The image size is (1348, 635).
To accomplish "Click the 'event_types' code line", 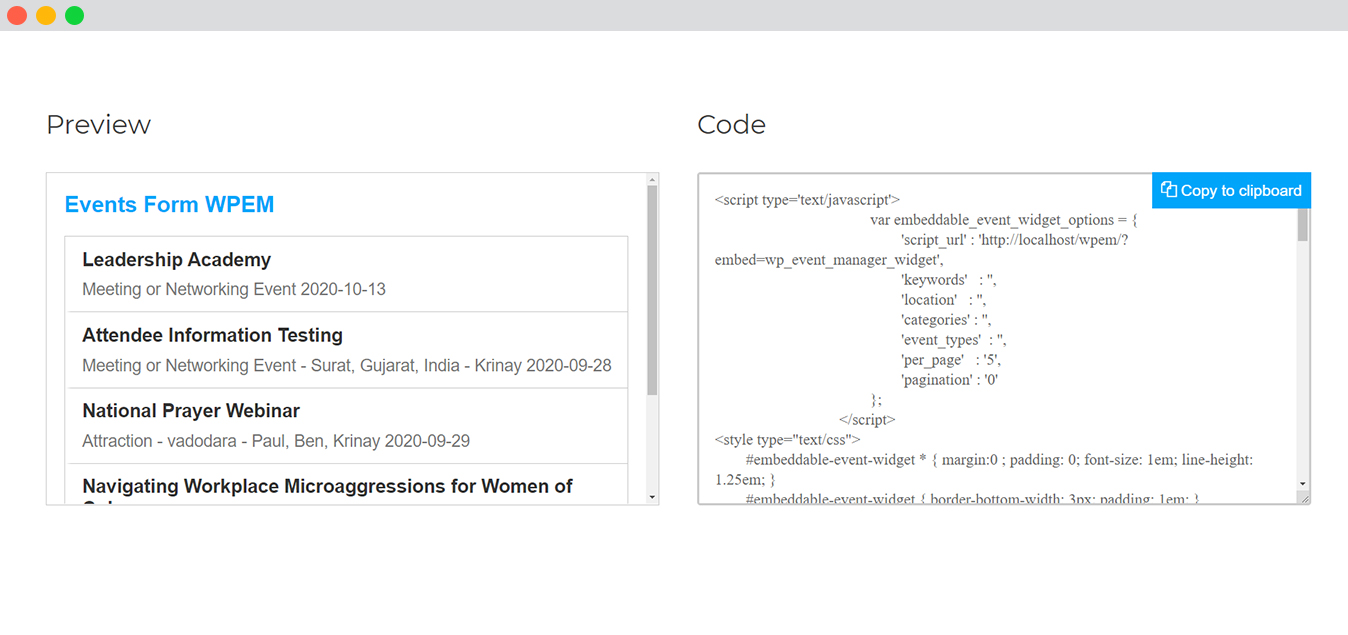I will coord(954,340).
